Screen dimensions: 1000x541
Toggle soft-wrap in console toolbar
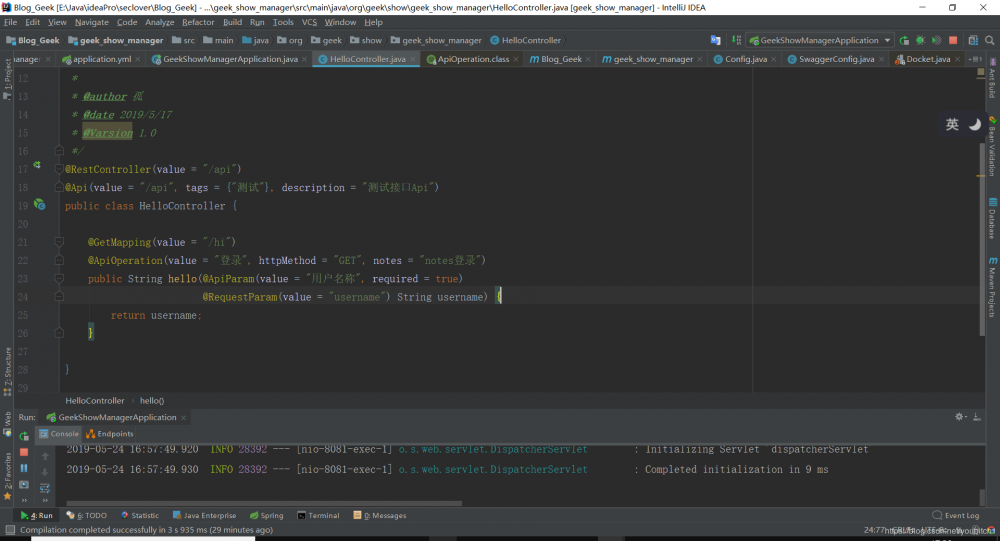coord(44,487)
